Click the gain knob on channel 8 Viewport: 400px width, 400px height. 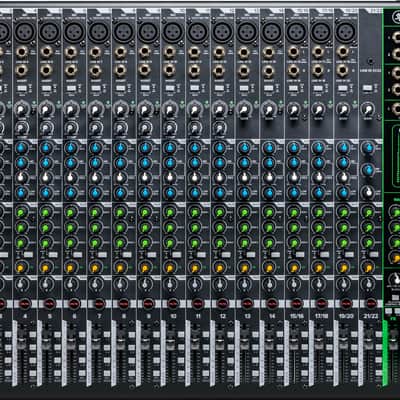tap(119, 109)
